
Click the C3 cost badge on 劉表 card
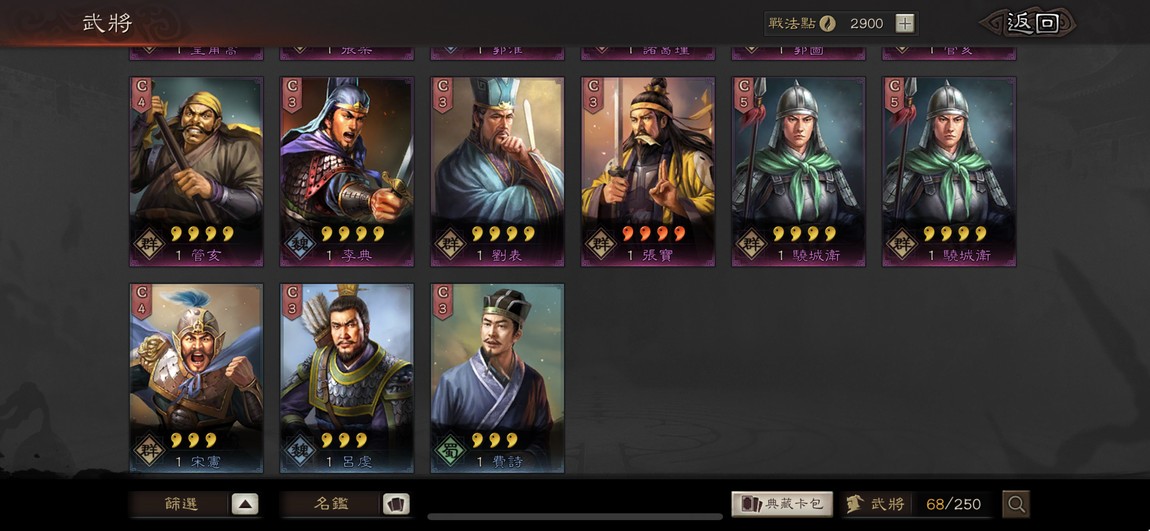point(442,95)
